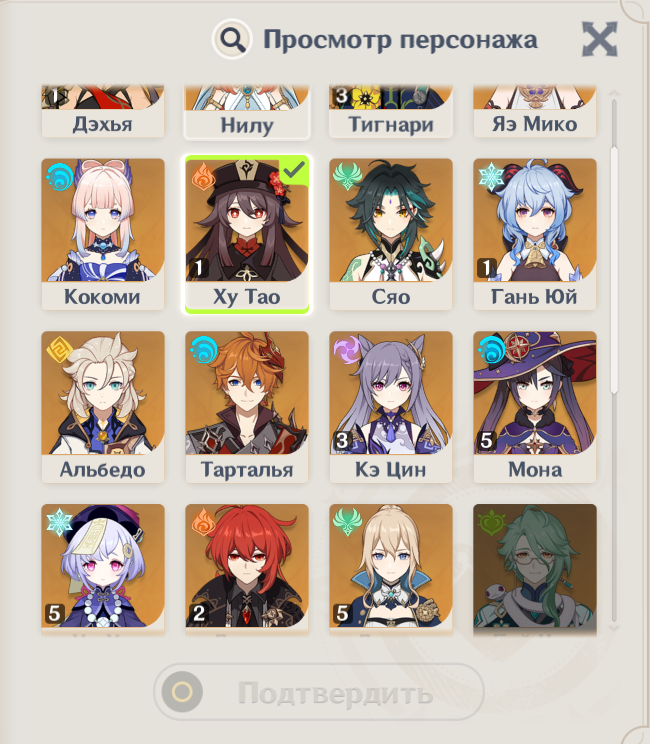Click the Подтвердить confirm button
The image size is (650, 744).
point(319,692)
